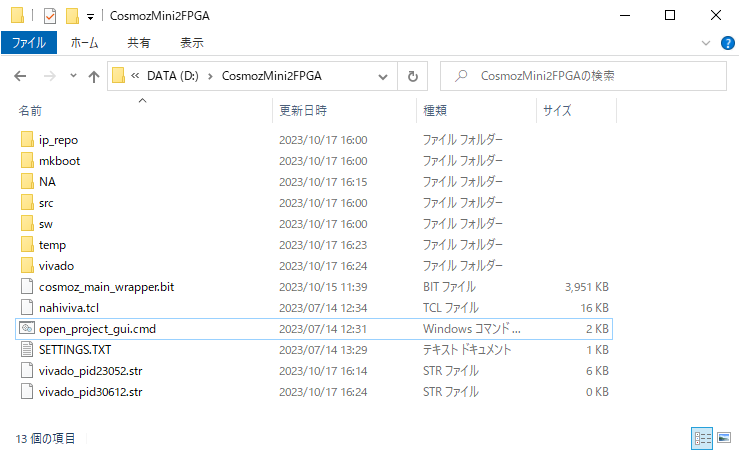Click the Properties icon in the title bar
The width and height of the screenshot is (740, 451).
(50, 16)
